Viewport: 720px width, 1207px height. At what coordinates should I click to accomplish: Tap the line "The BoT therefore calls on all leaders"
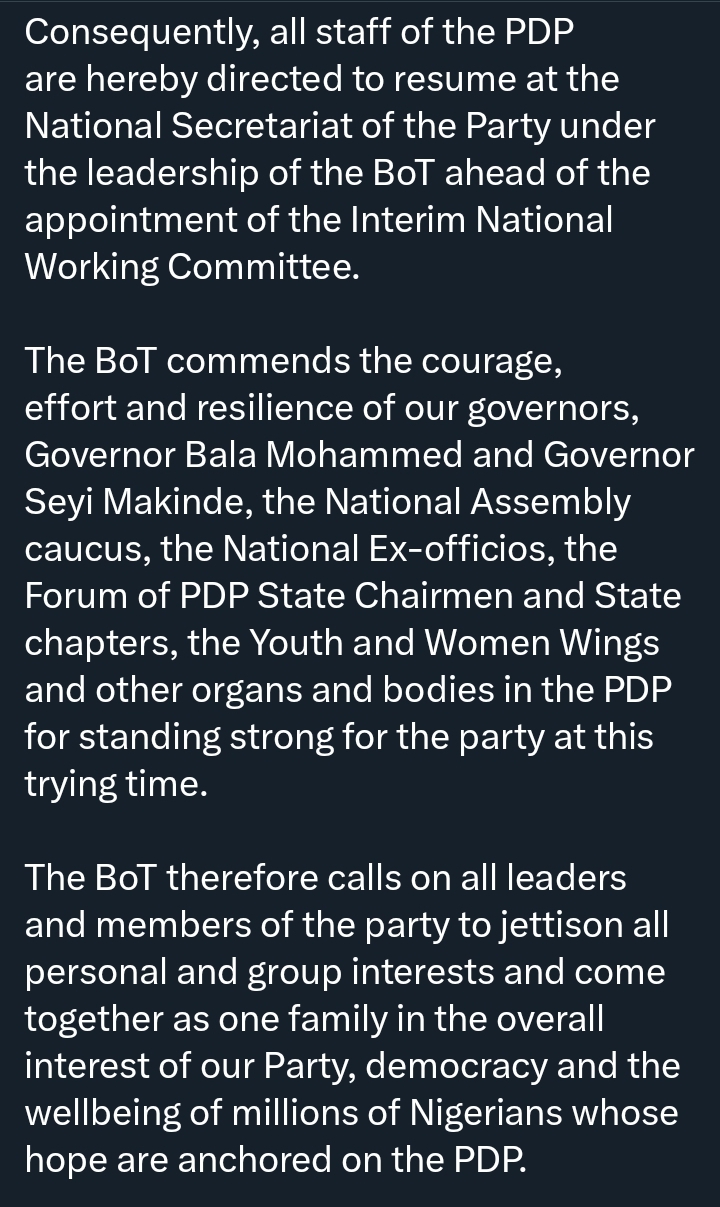coord(325,878)
